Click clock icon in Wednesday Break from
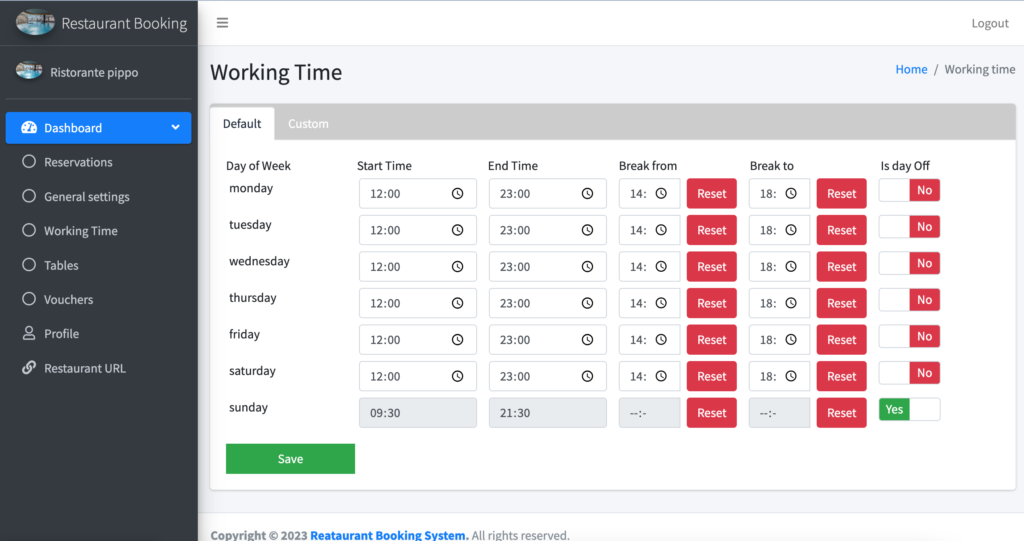Image resolution: width=1024 pixels, height=541 pixels. coord(661,267)
